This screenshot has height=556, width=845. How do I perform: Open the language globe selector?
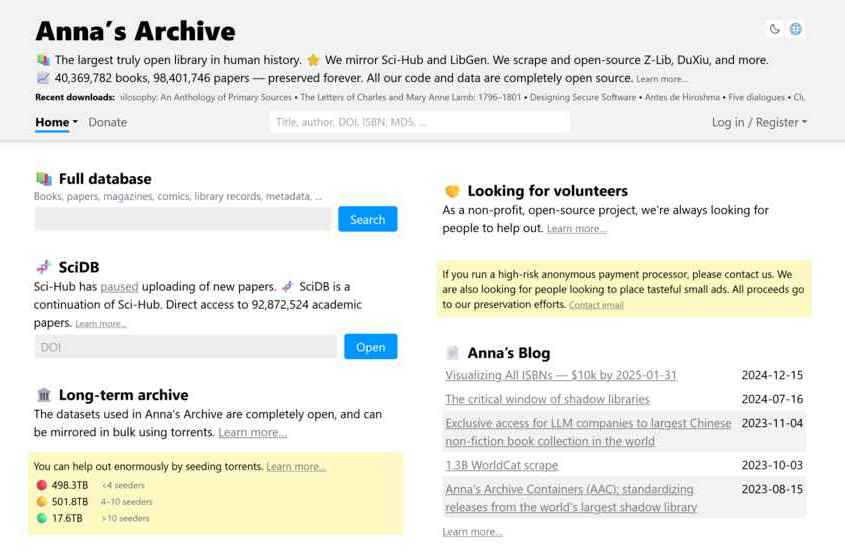[796, 29]
